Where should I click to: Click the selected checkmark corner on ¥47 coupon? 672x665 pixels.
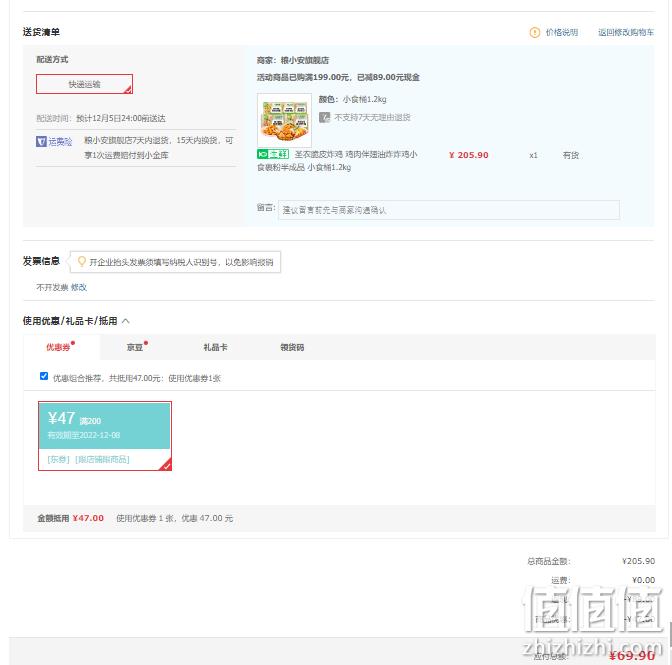tap(166, 465)
